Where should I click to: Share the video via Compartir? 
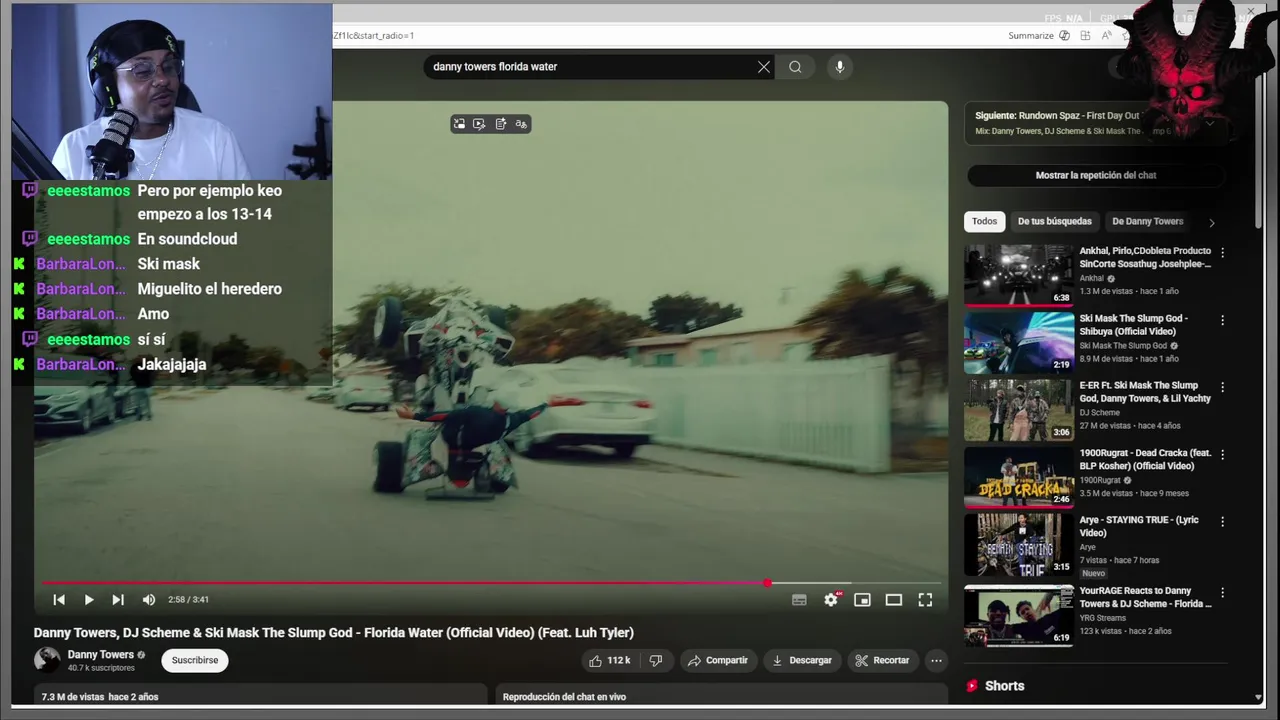point(717,660)
